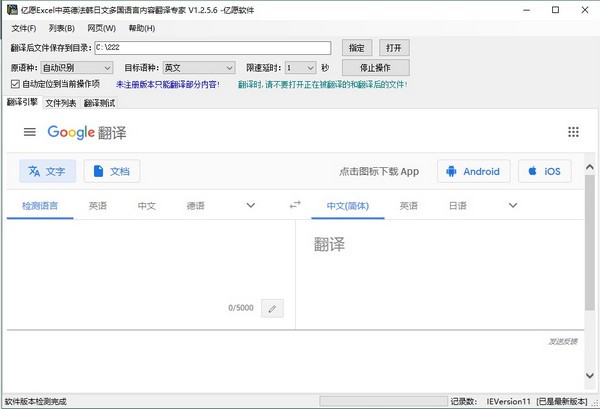Viewport: 600px width, 409px height.
Task: Click the scrollbar down arrow
Action: (x=590, y=375)
